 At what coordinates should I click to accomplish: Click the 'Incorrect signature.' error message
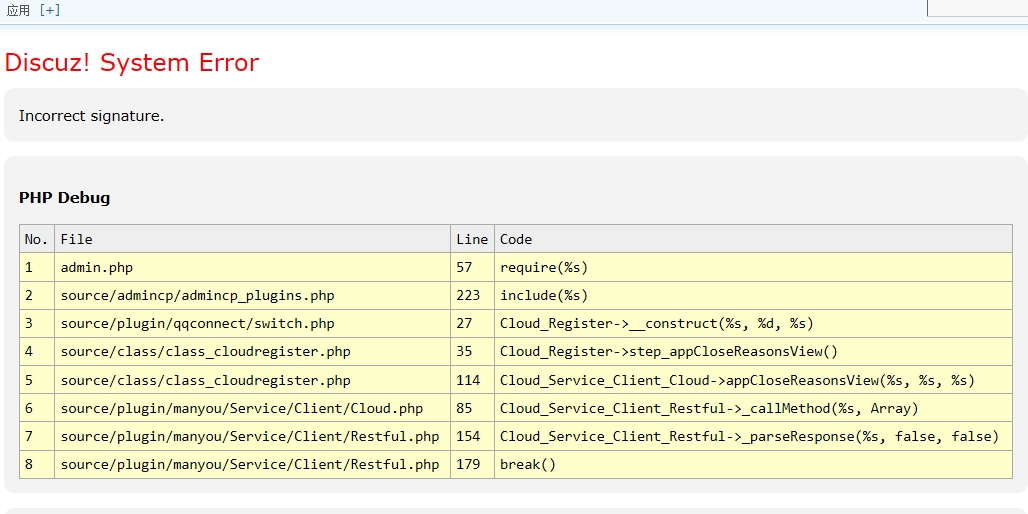point(91,116)
